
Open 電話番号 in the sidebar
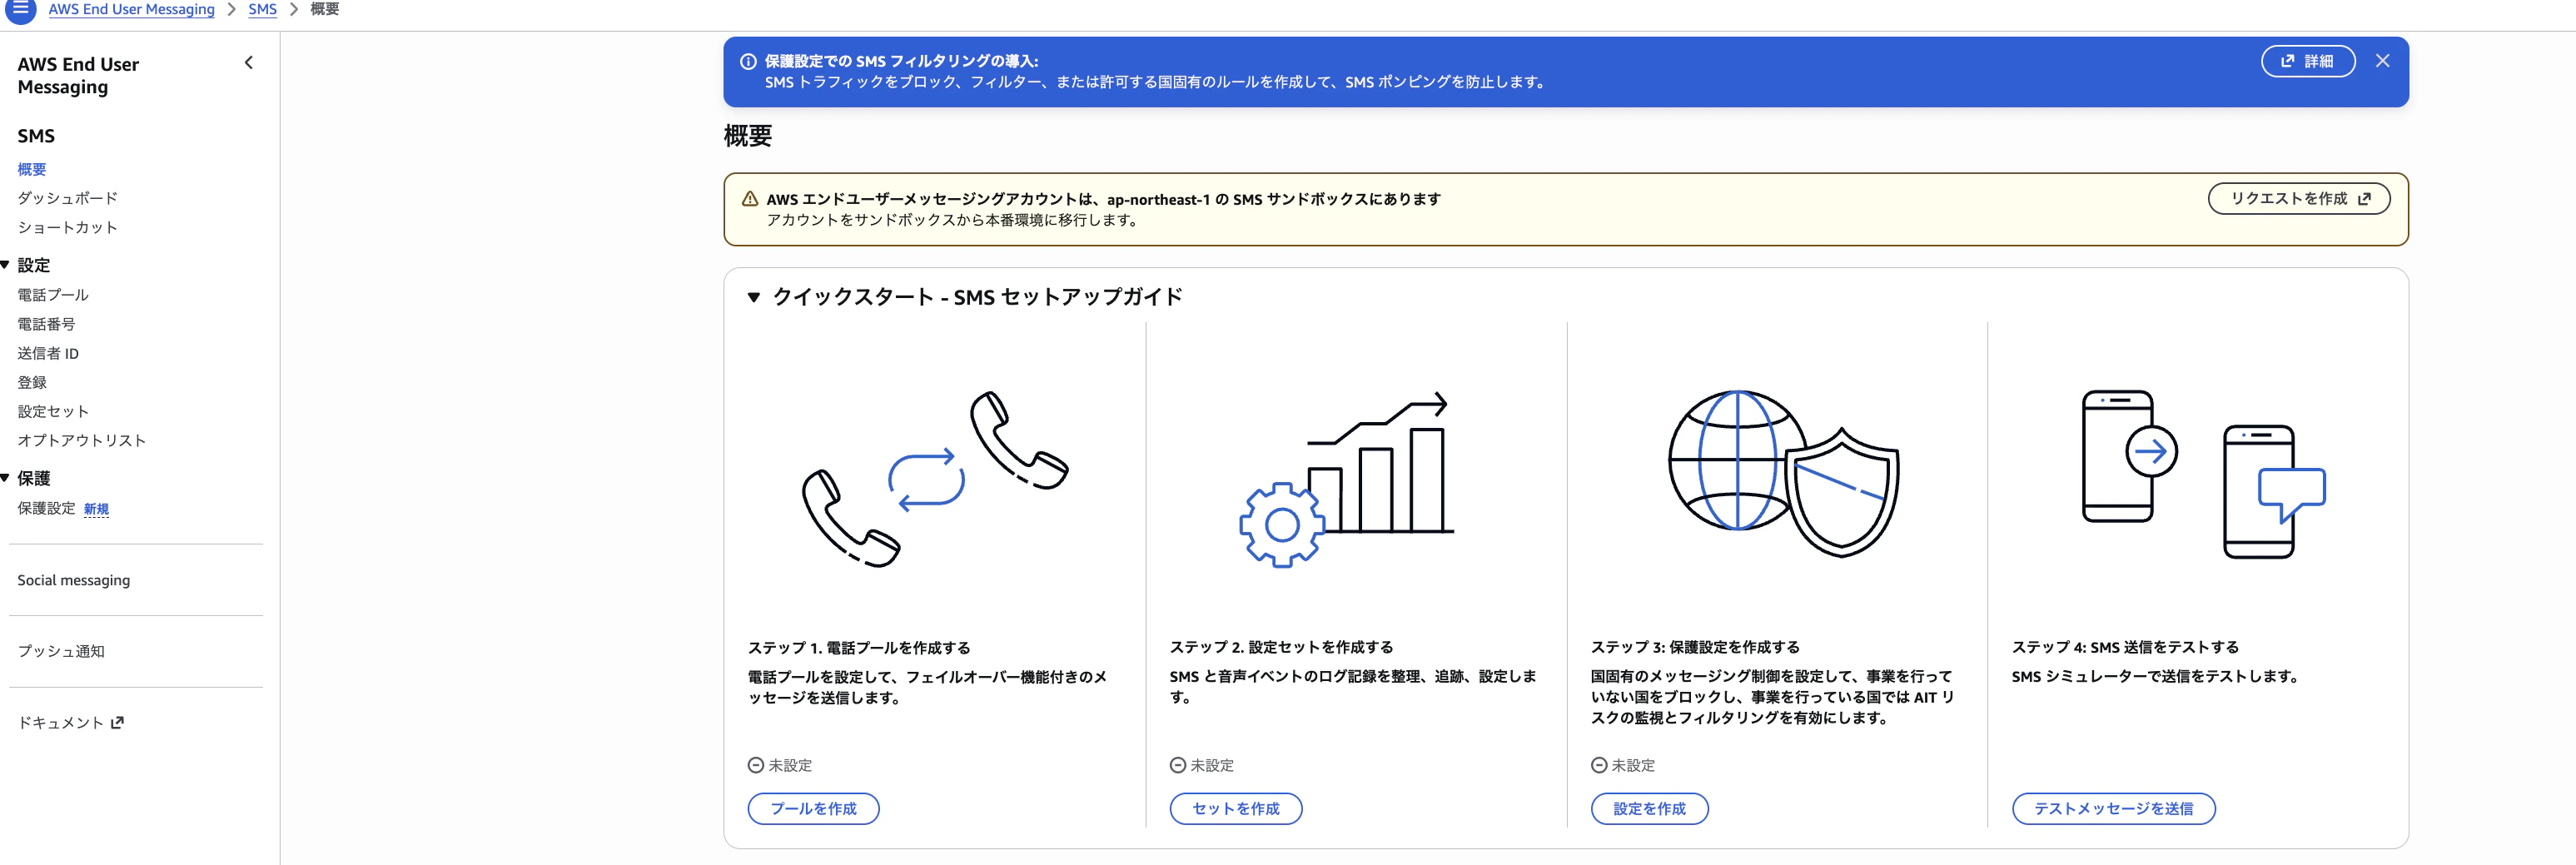click(46, 324)
